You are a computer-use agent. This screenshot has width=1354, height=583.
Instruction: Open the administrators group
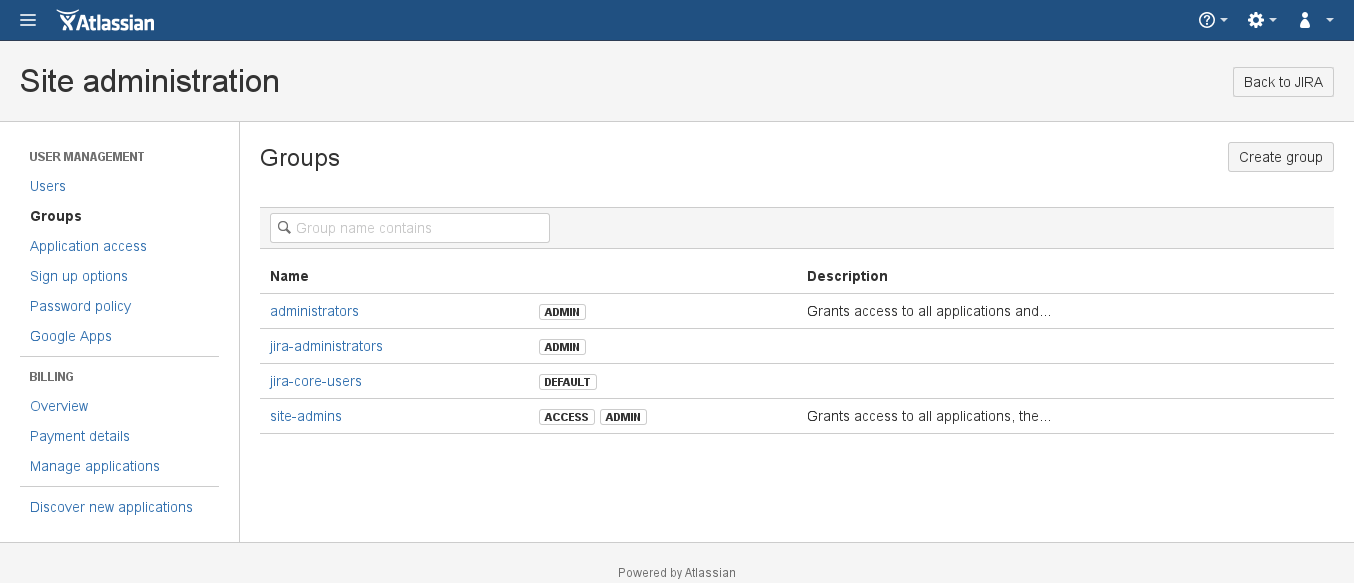pos(314,311)
